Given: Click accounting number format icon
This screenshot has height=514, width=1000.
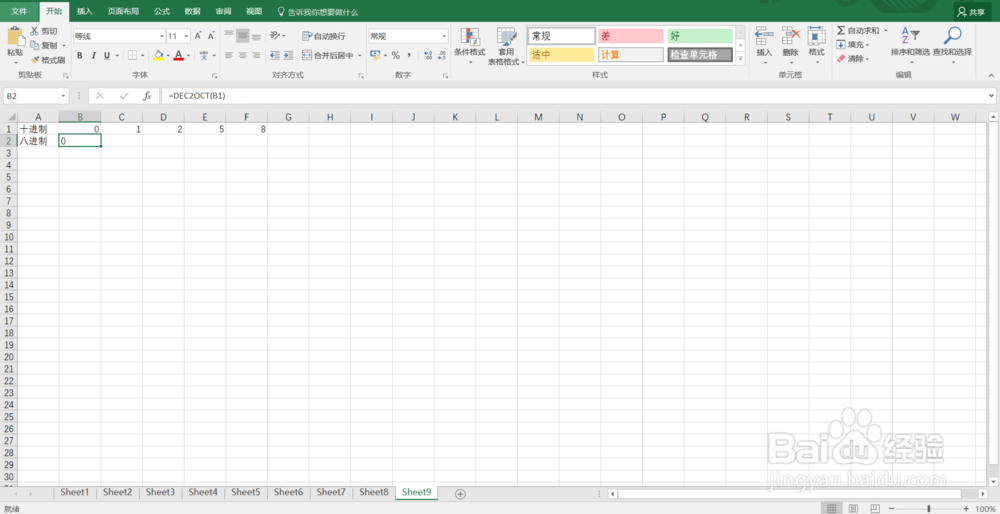Looking at the screenshot, I should point(375,55).
